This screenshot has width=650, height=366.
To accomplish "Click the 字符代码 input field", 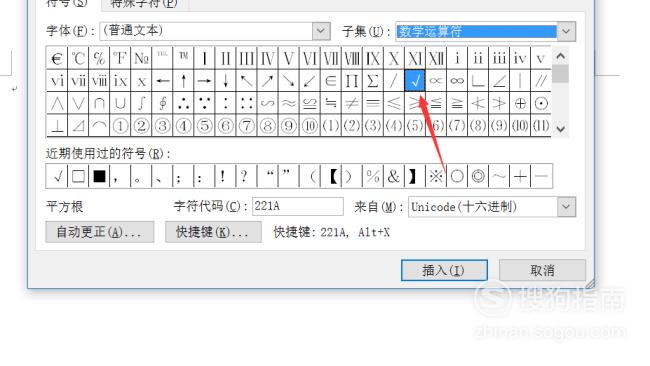I will click(x=298, y=206).
